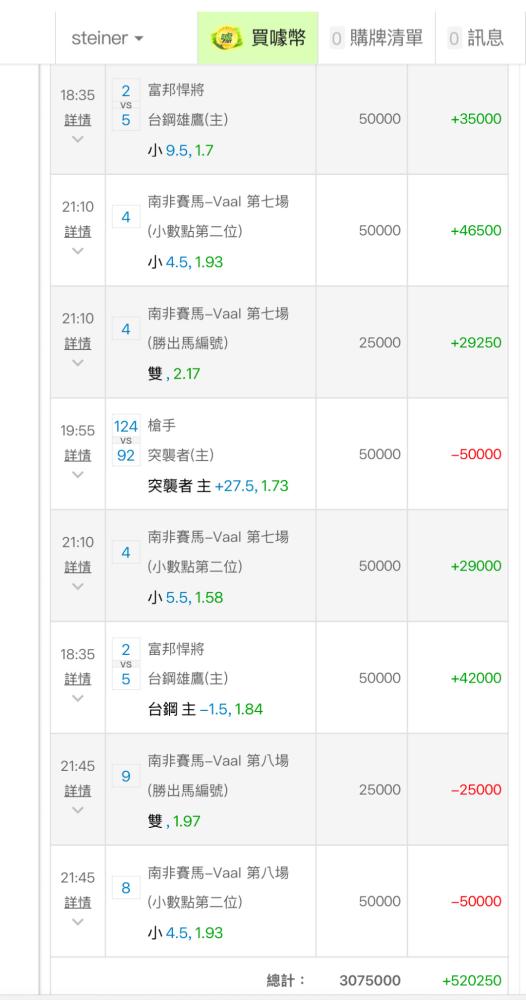Expand chevron under the 雙 1.97 第八場 bet
The image size is (526, 1000).
click(x=78, y=810)
